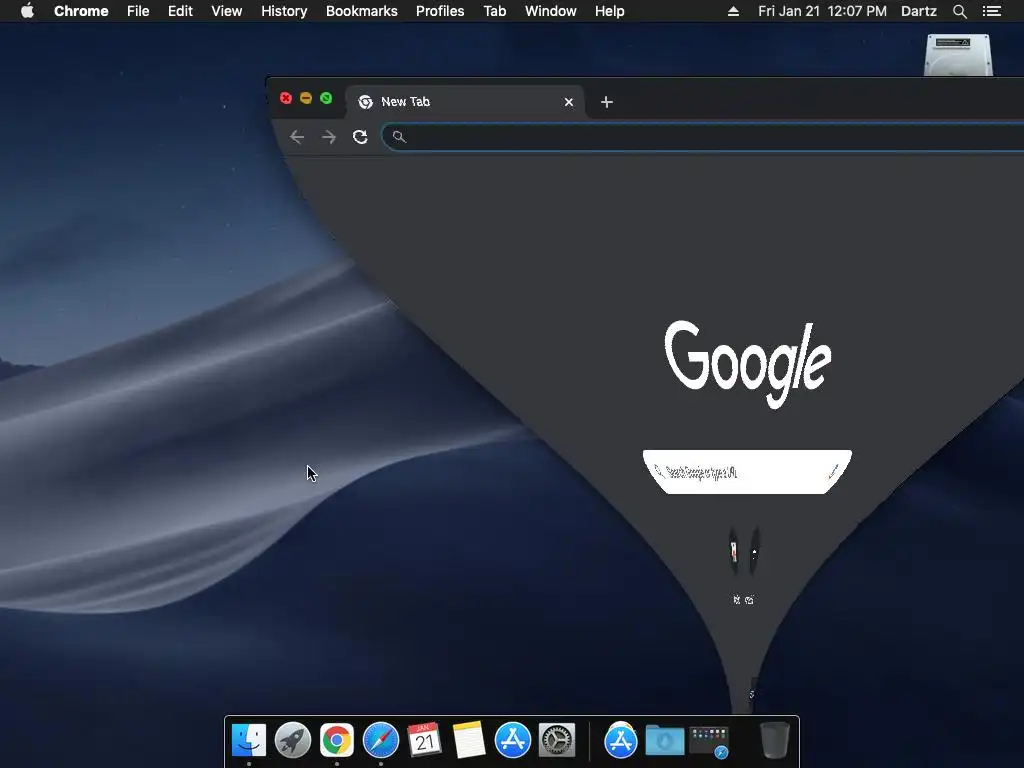Select the New Tab tab
The height and width of the screenshot is (768, 1024).
point(464,102)
